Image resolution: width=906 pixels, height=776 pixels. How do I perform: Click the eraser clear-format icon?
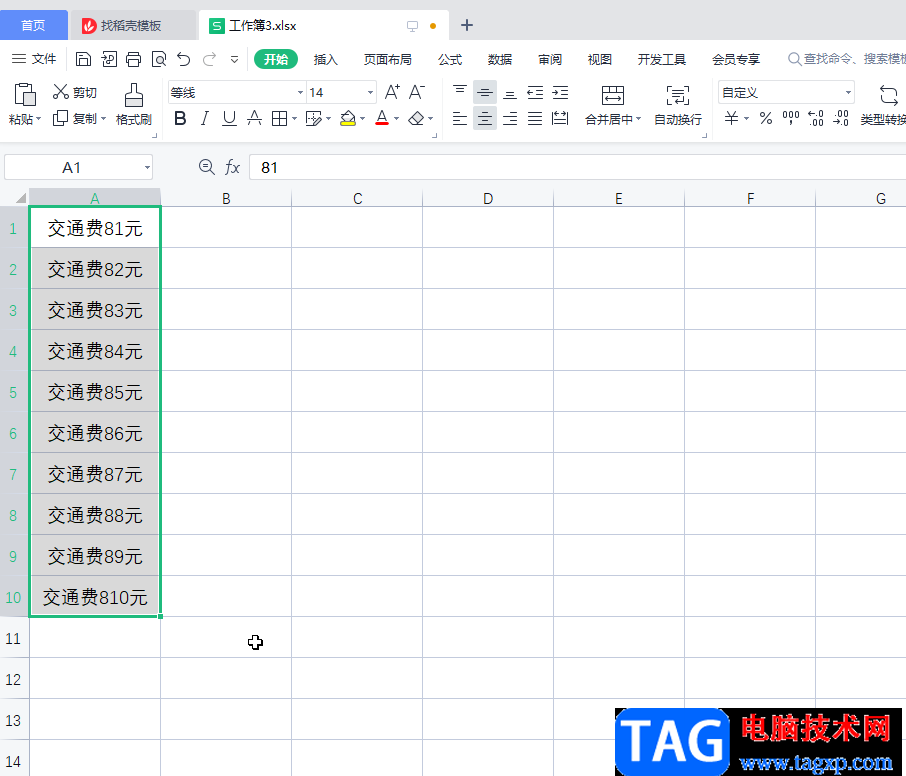click(416, 118)
